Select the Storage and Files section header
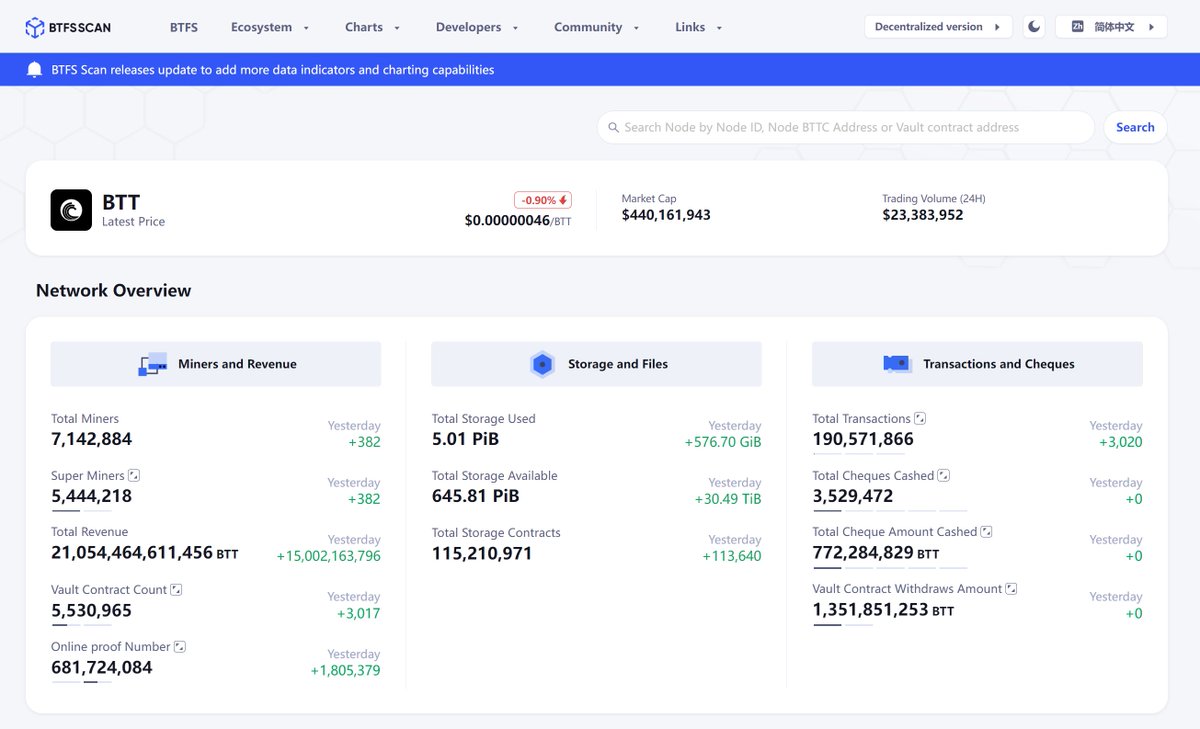The height and width of the screenshot is (729, 1200). point(596,364)
